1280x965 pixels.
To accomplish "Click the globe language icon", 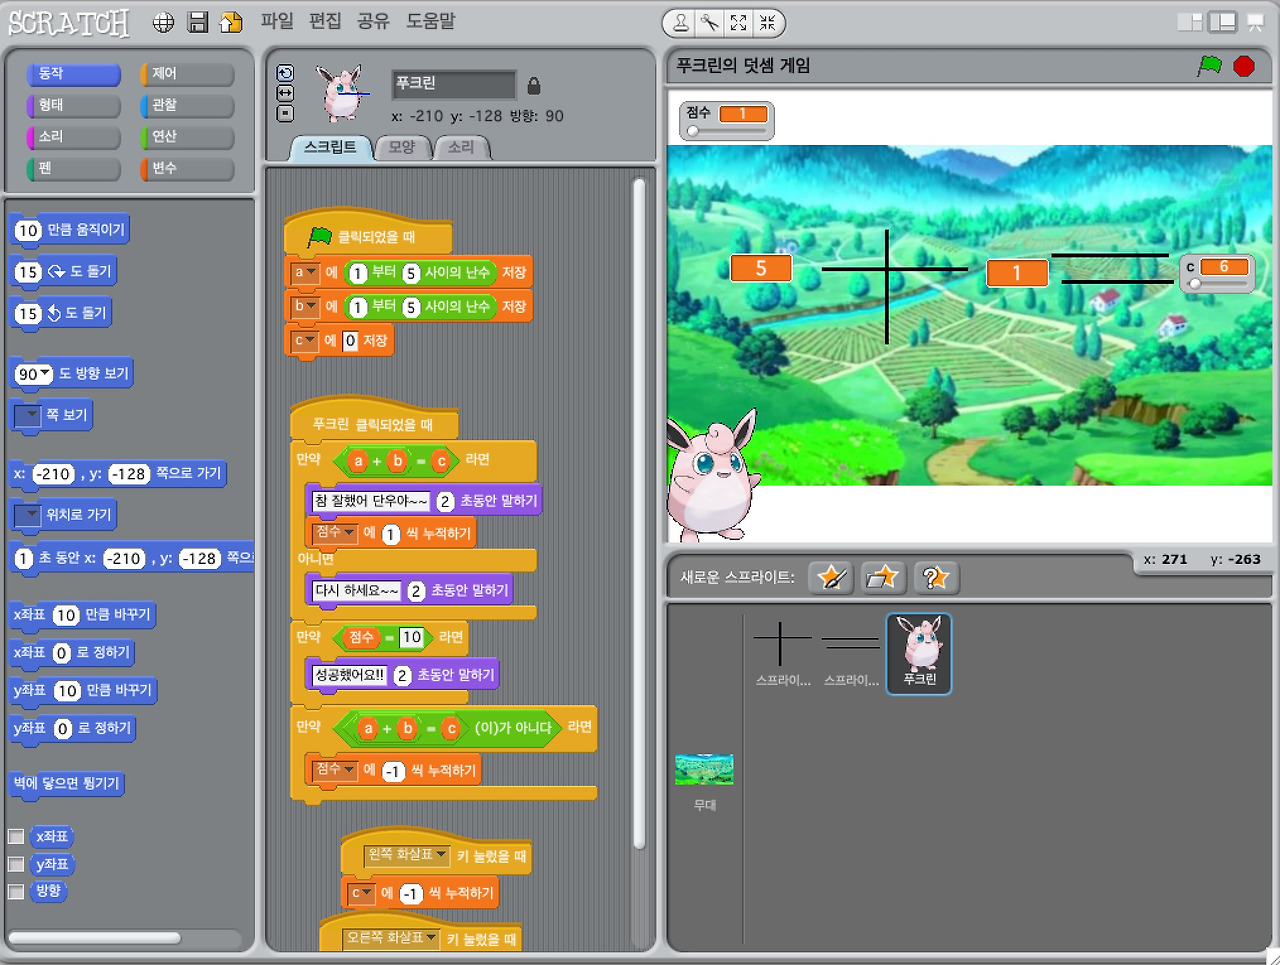I will point(164,22).
